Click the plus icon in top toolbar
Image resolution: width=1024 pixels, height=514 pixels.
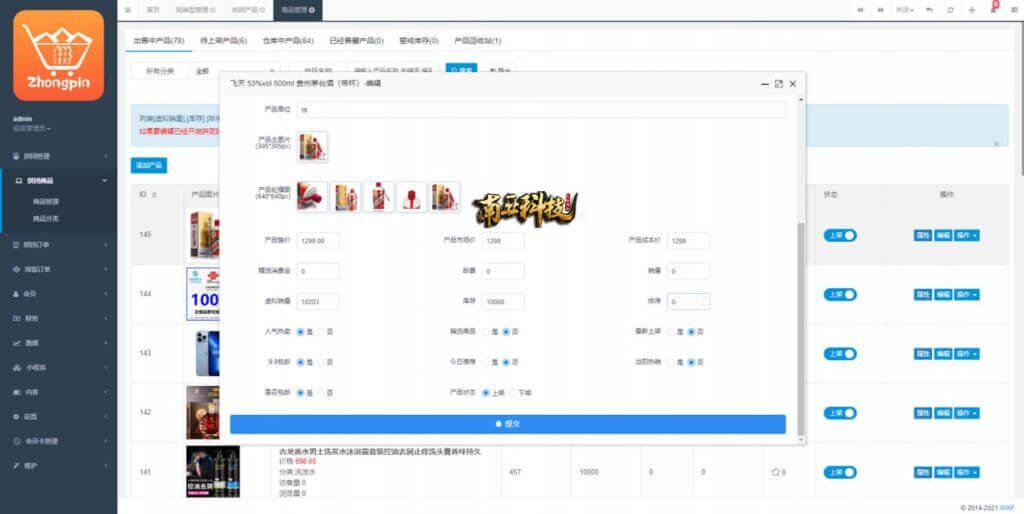[972, 9]
